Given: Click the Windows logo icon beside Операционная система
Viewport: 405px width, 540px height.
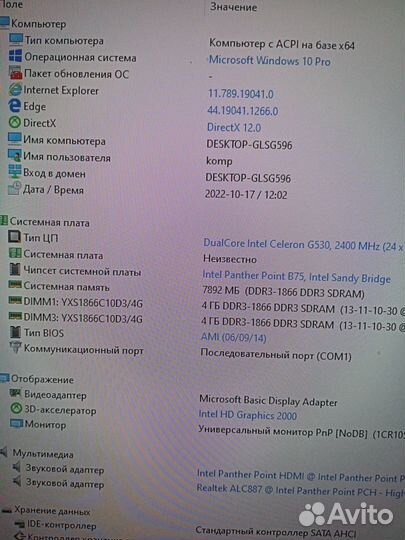Looking at the screenshot, I should coord(15,56).
